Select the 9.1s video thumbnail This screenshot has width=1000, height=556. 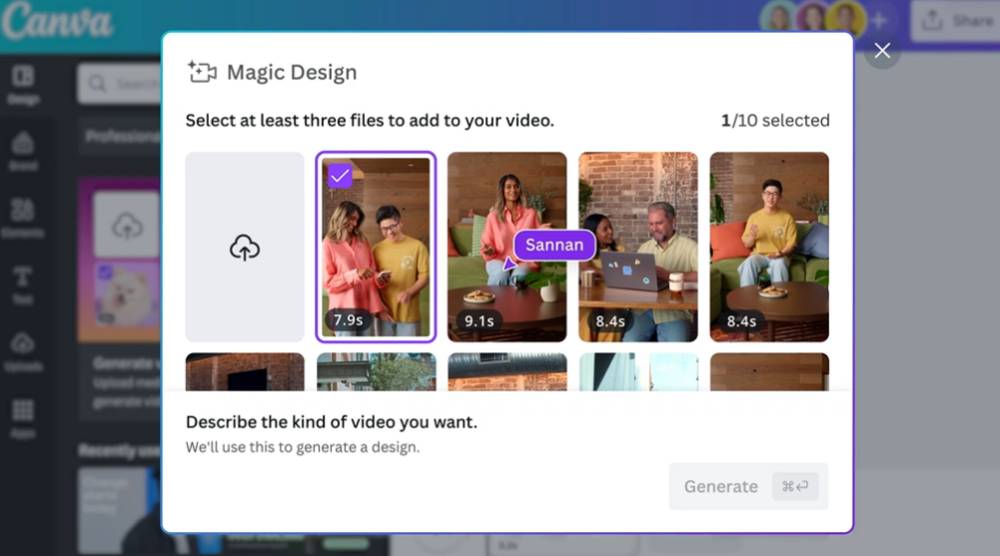click(x=507, y=247)
